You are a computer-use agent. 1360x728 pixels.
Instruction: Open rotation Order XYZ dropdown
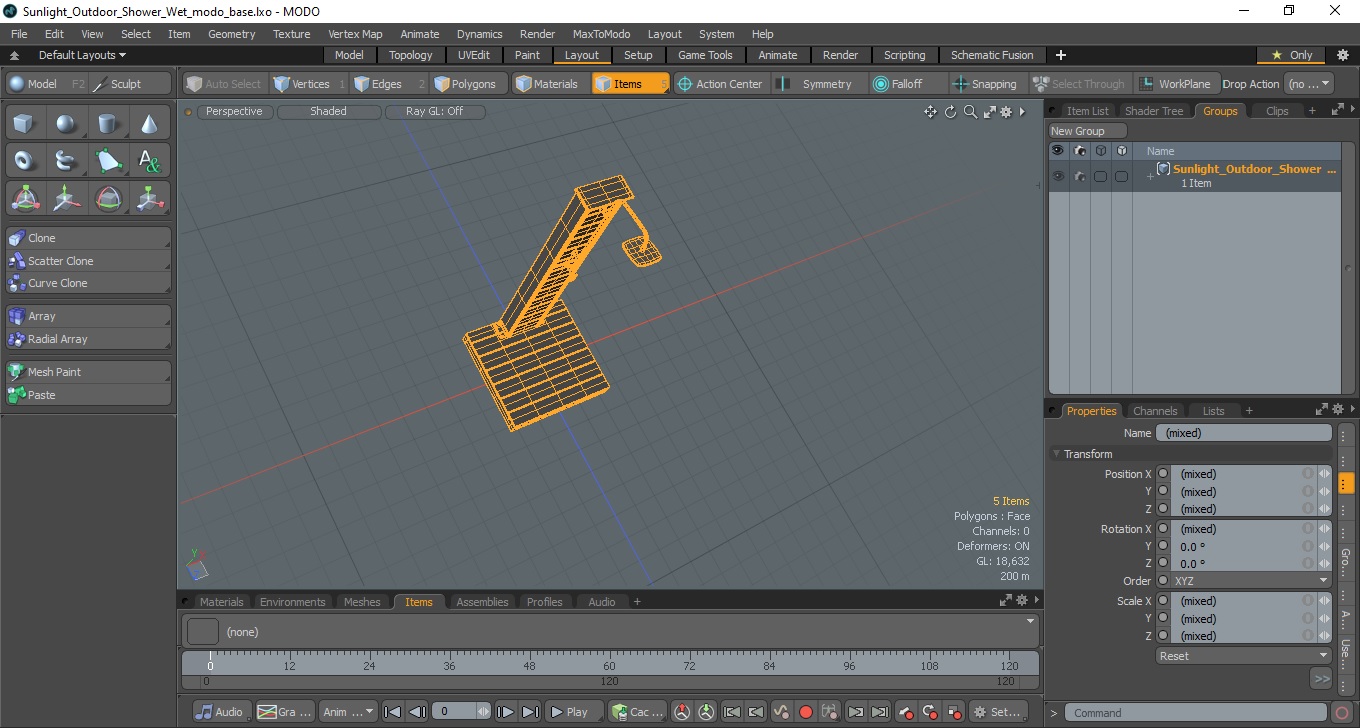(1251, 581)
